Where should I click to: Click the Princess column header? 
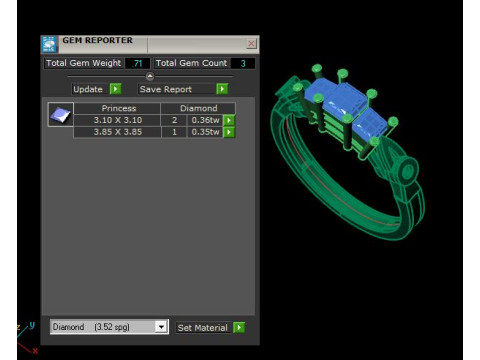pos(118,108)
